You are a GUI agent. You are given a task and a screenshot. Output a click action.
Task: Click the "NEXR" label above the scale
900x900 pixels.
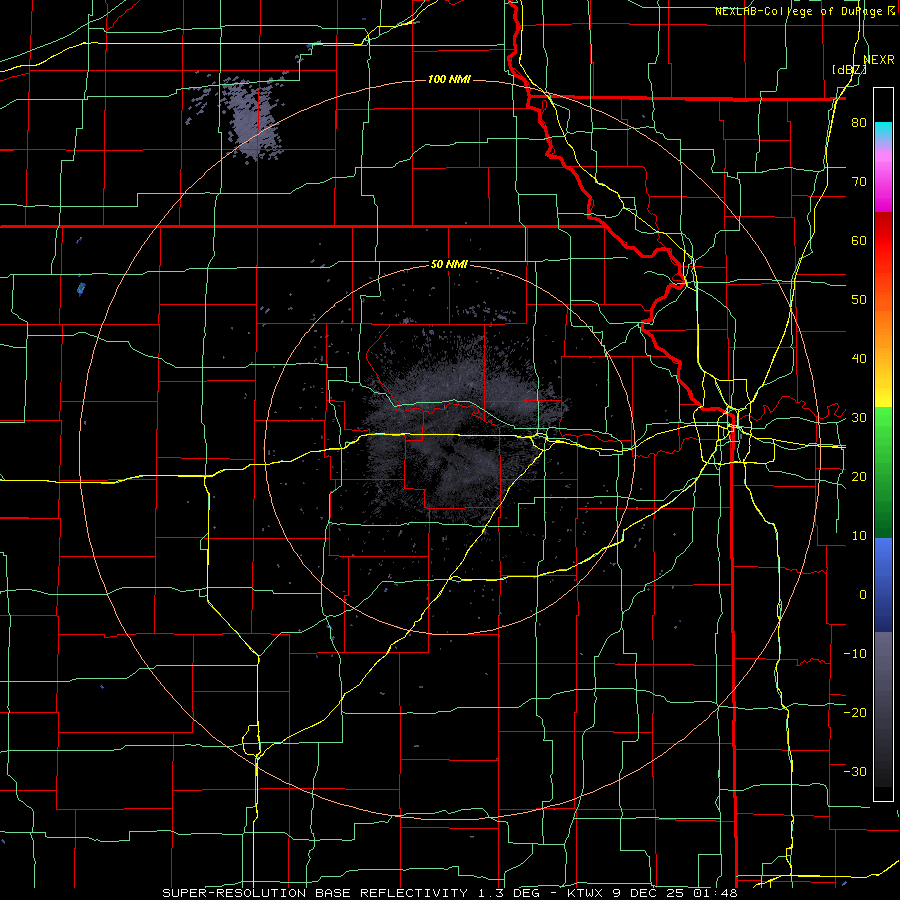(879, 60)
